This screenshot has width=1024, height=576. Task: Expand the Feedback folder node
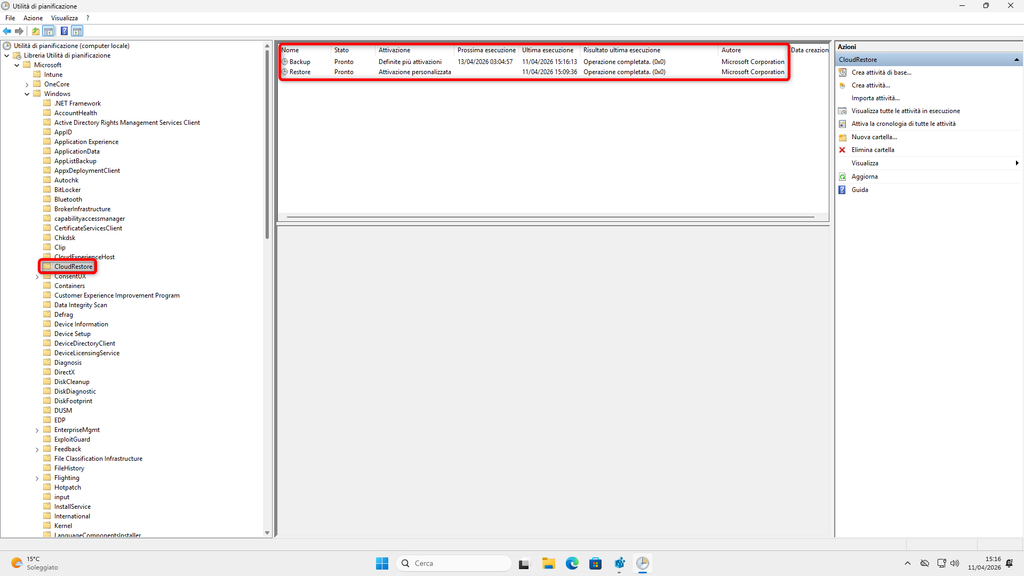37,449
